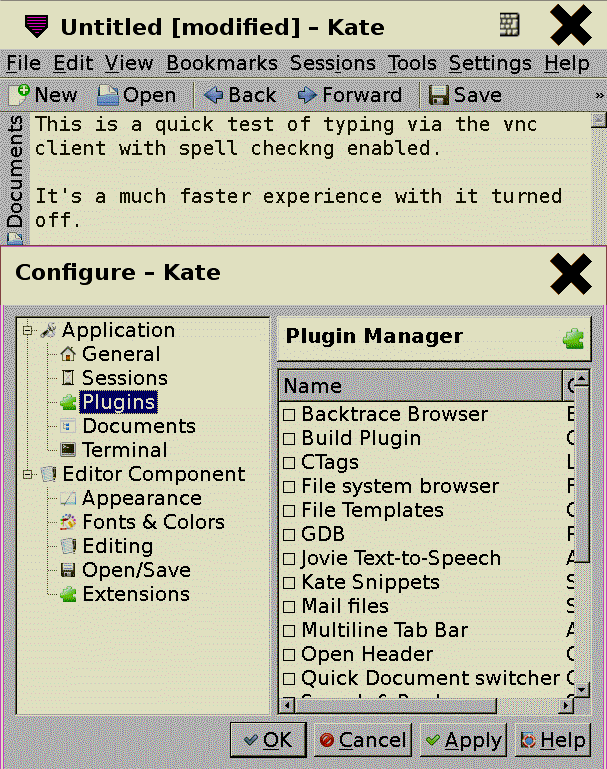Click the plugin list horizontal scrollbar right arrow
Viewport: 607px width, 769px height.
566,706
